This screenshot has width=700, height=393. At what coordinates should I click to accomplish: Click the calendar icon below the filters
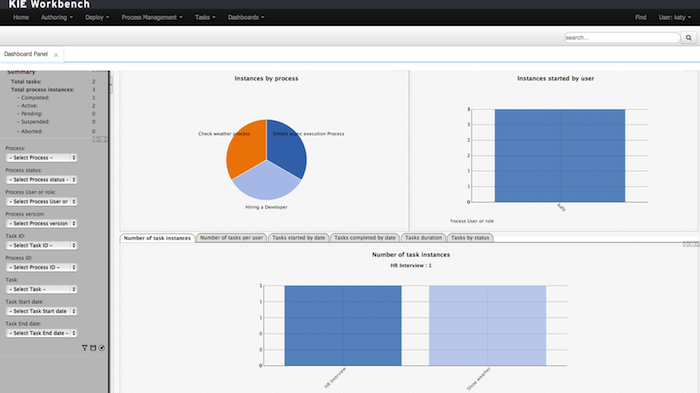tap(93, 347)
